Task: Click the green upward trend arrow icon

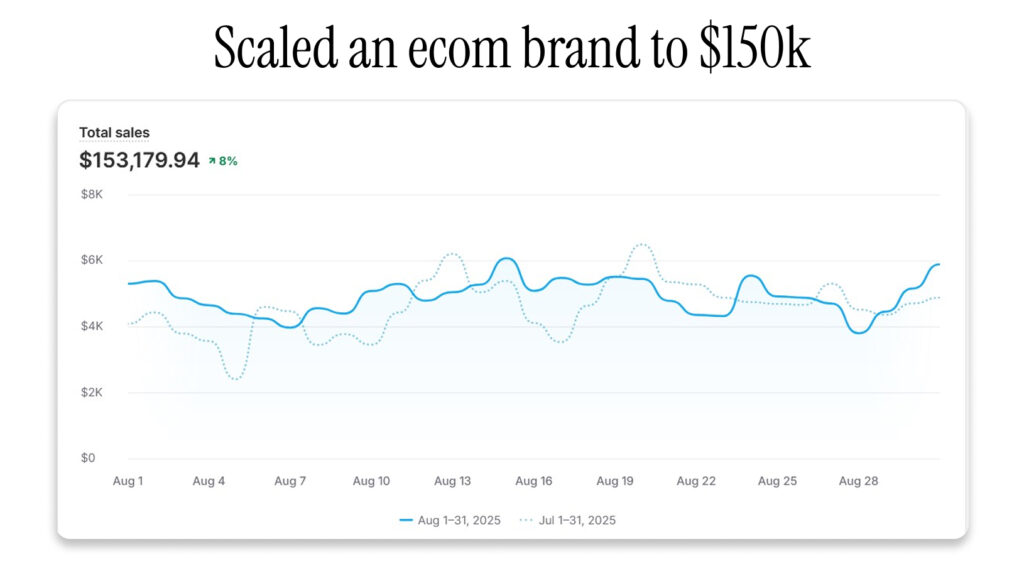Action: (212, 161)
